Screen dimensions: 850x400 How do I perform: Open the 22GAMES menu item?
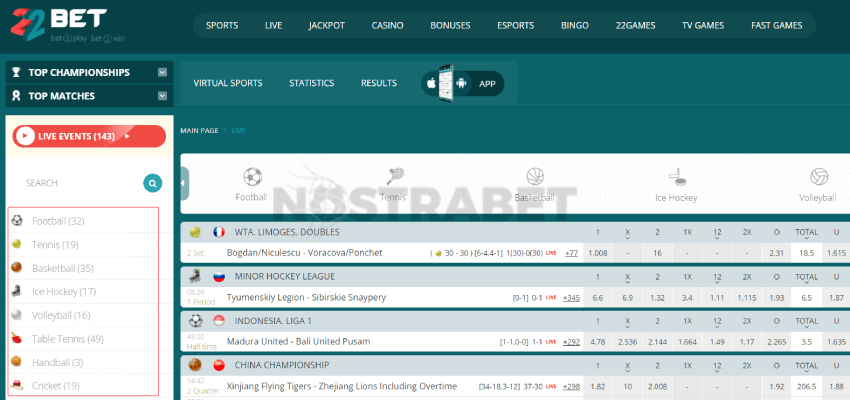point(635,25)
